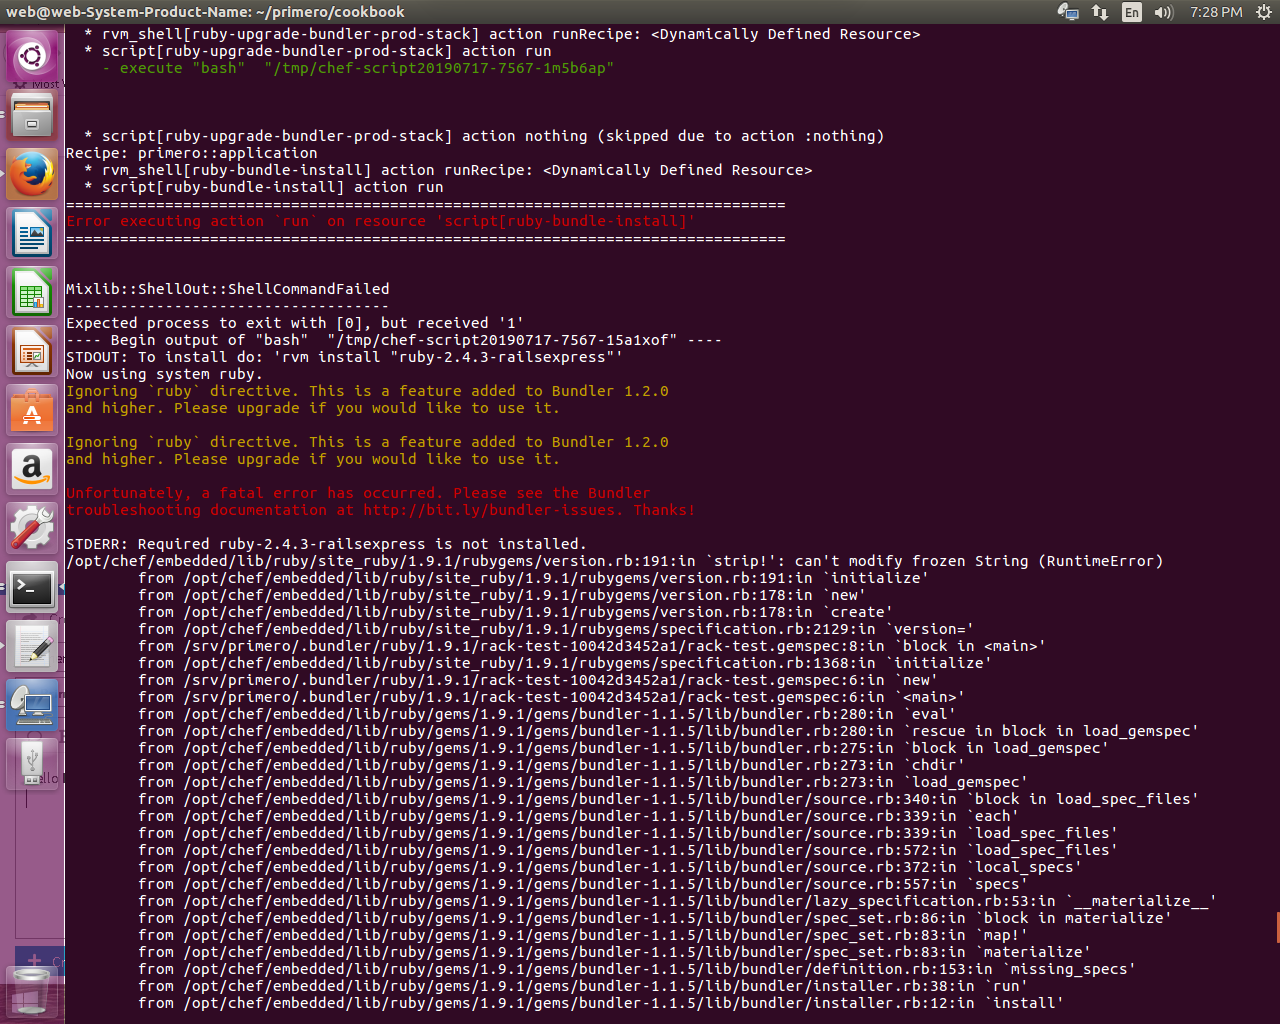Open the Ubuntu Dash search launcher
The width and height of the screenshot is (1280, 1024).
[32, 56]
